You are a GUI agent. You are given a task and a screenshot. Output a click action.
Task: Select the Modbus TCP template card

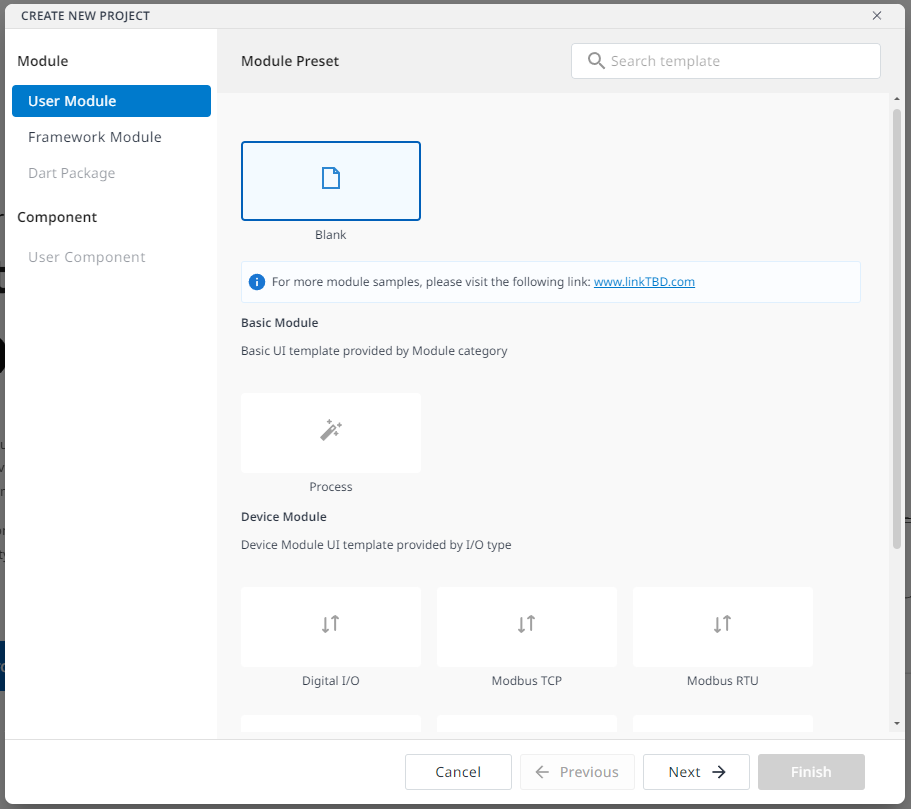[x=526, y=627]
